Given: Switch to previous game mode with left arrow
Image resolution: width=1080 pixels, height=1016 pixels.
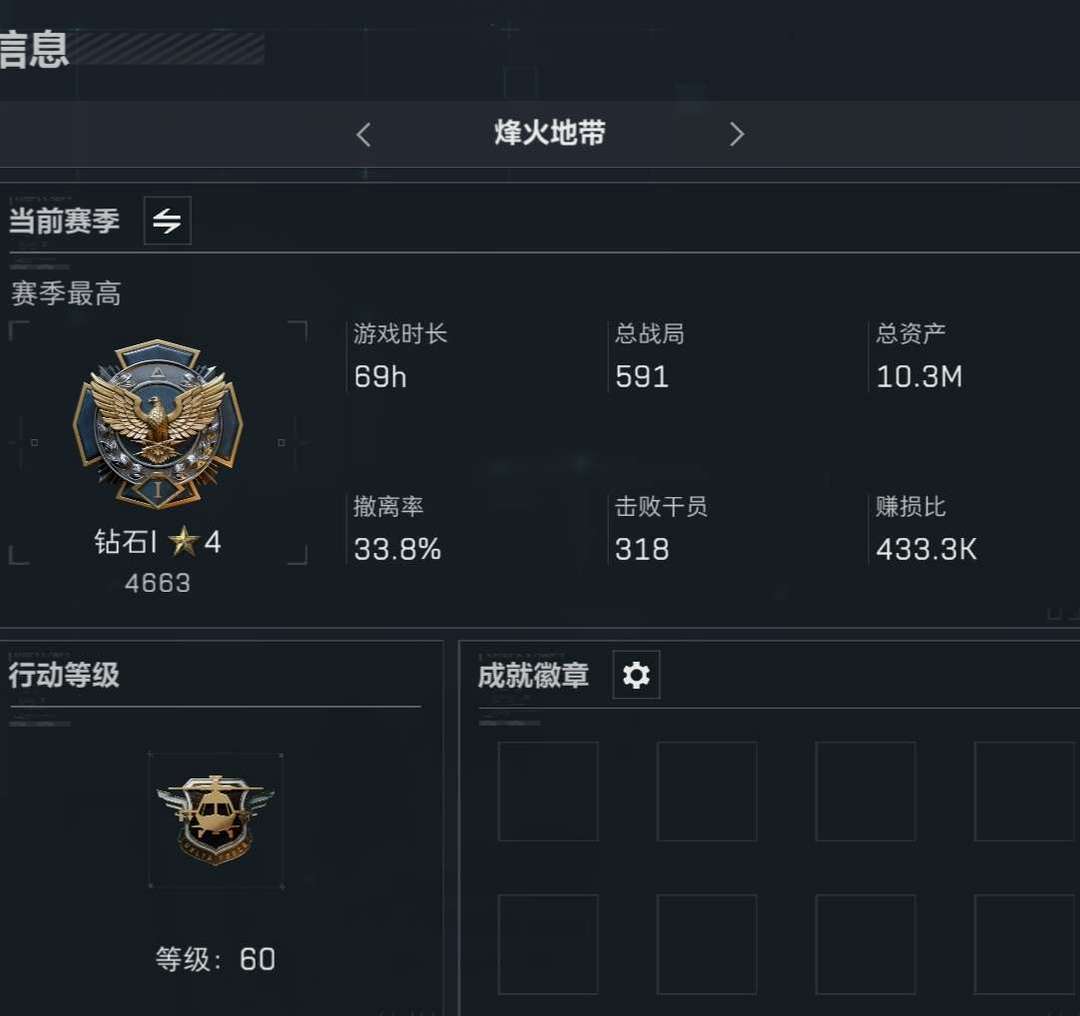Looking at the screenshot, I should tap(364, 134).
